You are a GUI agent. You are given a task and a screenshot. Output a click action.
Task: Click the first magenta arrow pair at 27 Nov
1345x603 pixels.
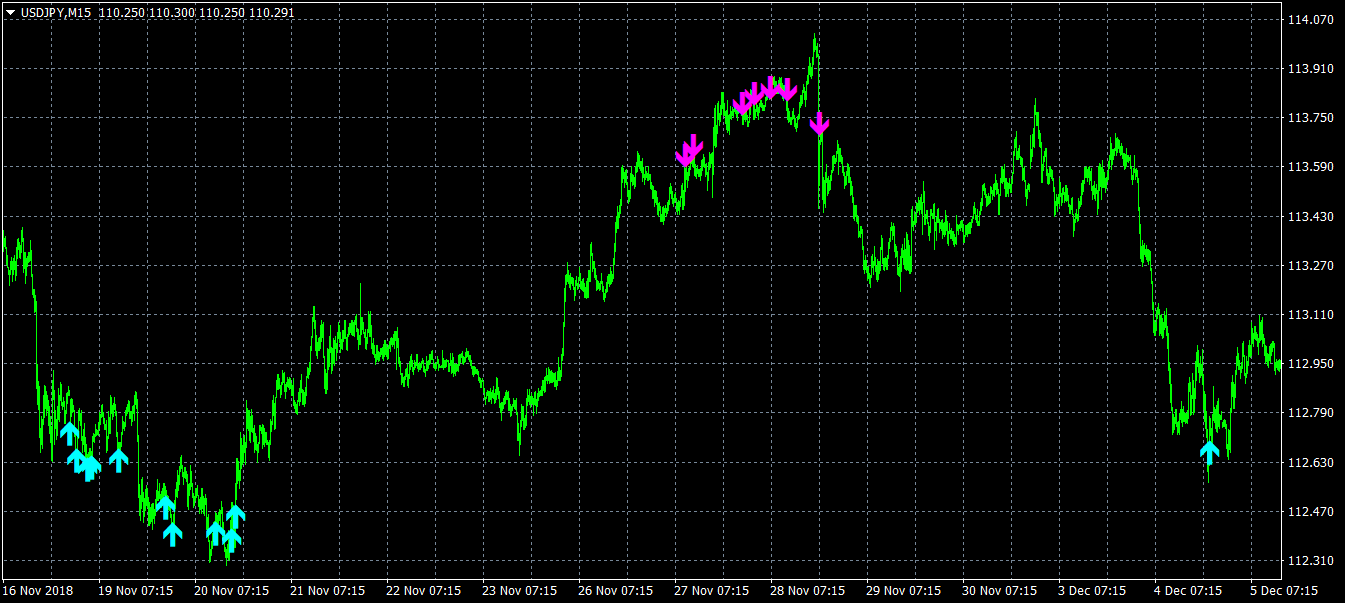click(x=689, y=150)
